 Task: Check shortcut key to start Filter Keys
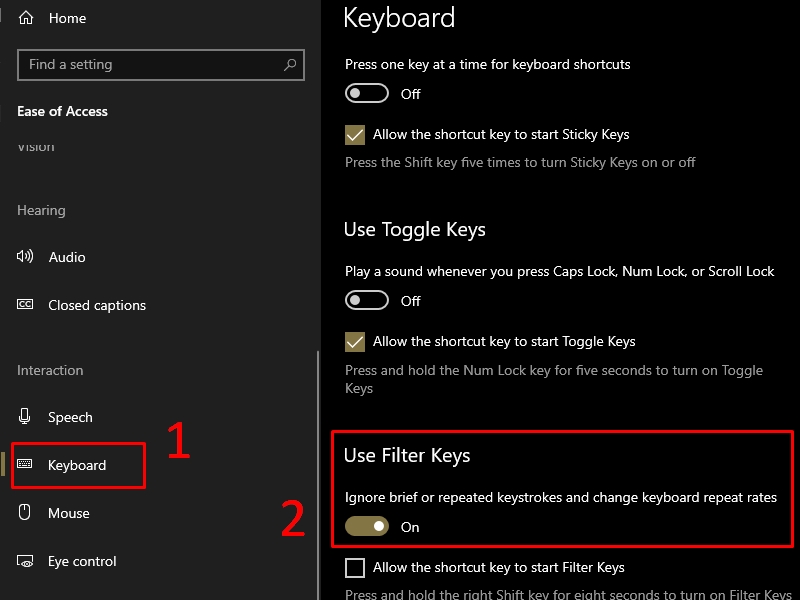(x=355, y=567)
